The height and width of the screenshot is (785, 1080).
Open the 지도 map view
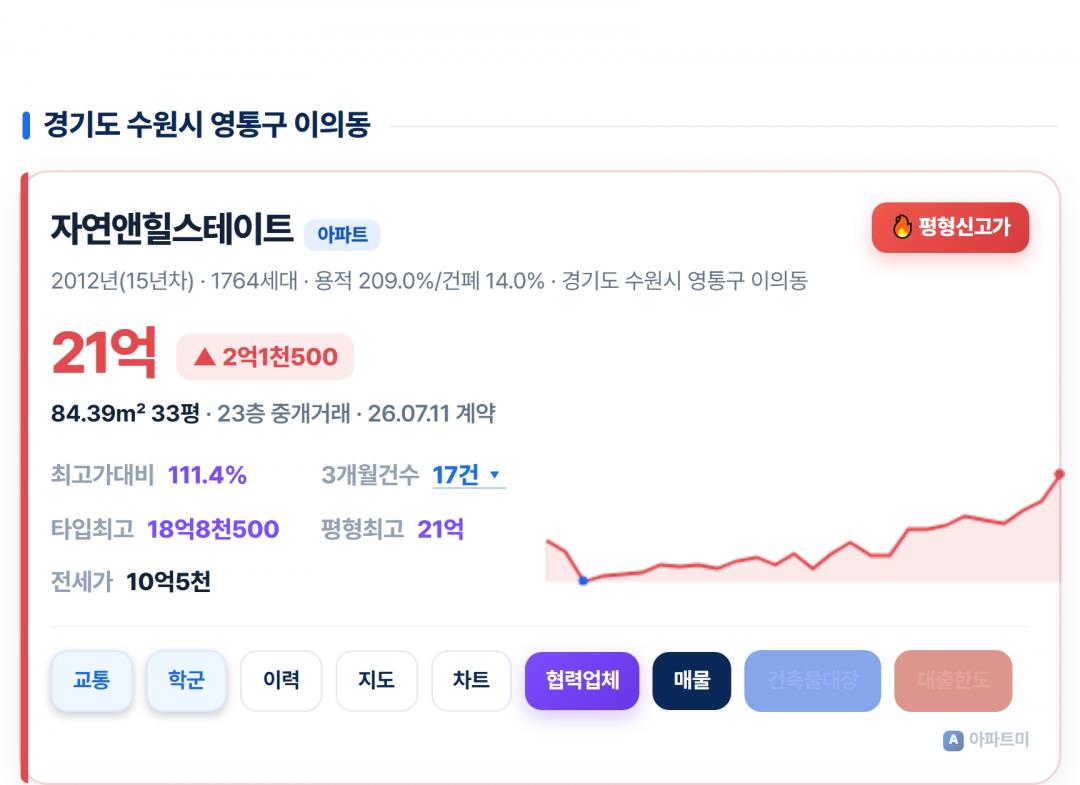point(376,680)
